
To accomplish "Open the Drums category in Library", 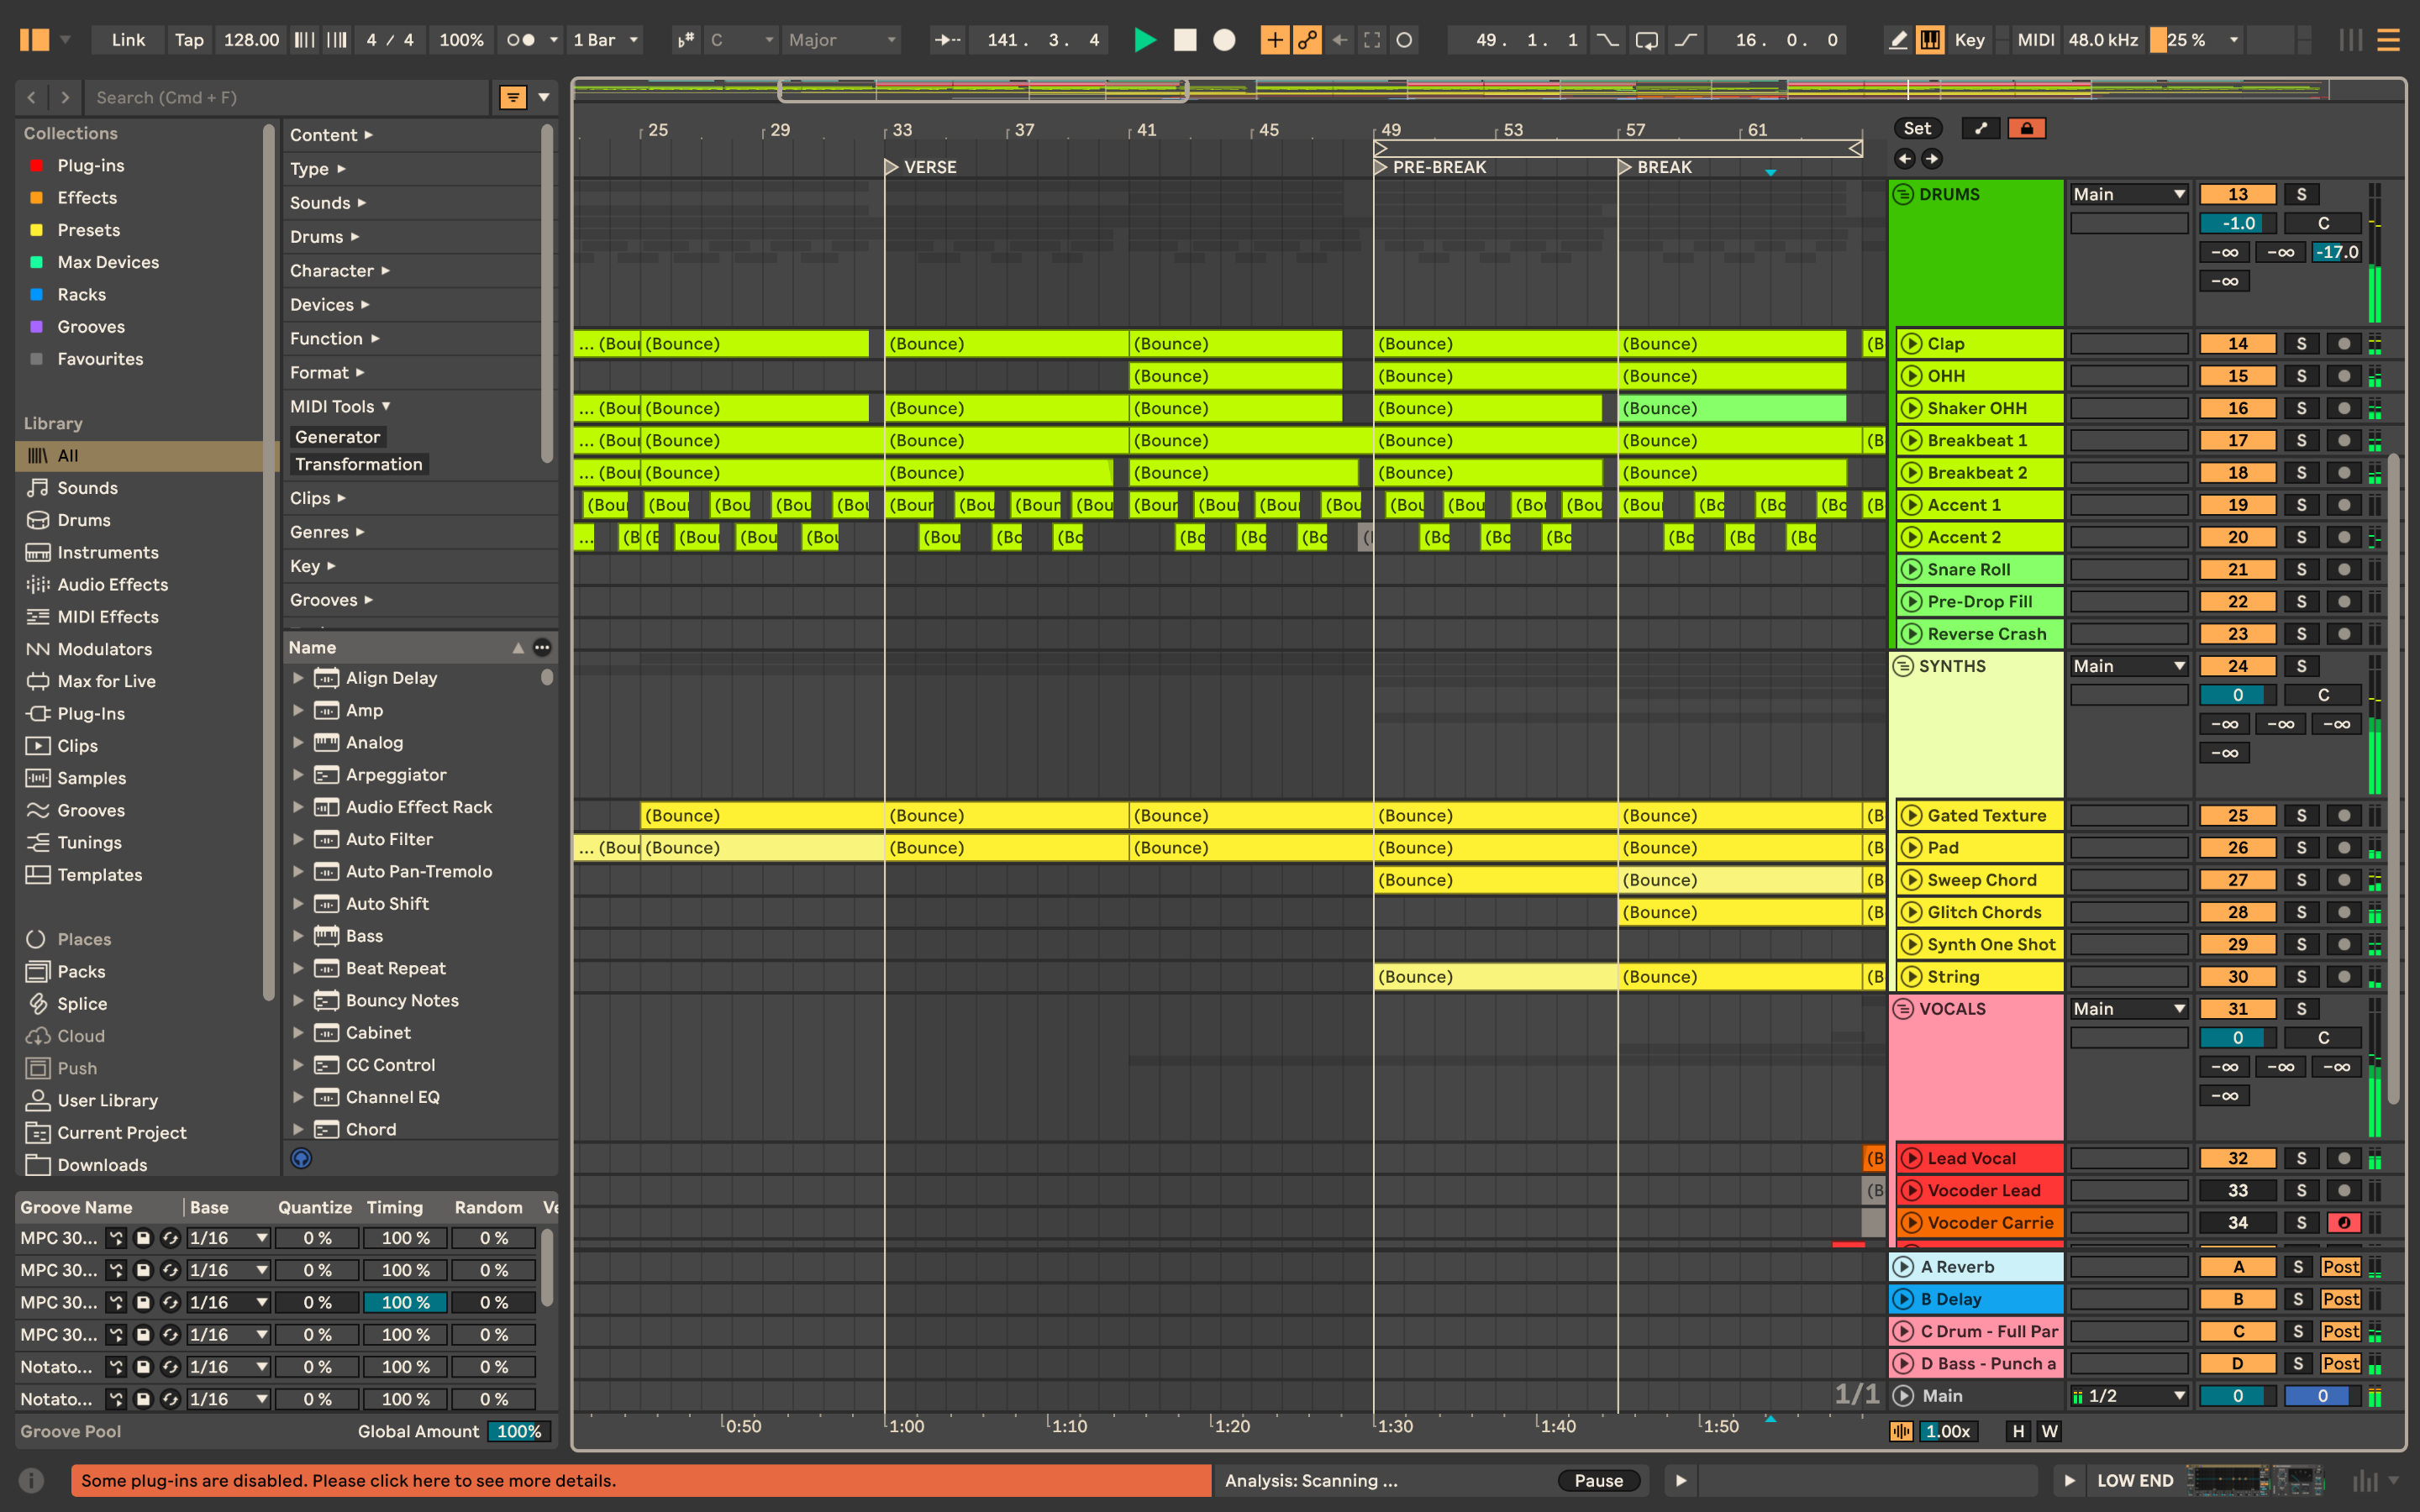I will 84,520.
